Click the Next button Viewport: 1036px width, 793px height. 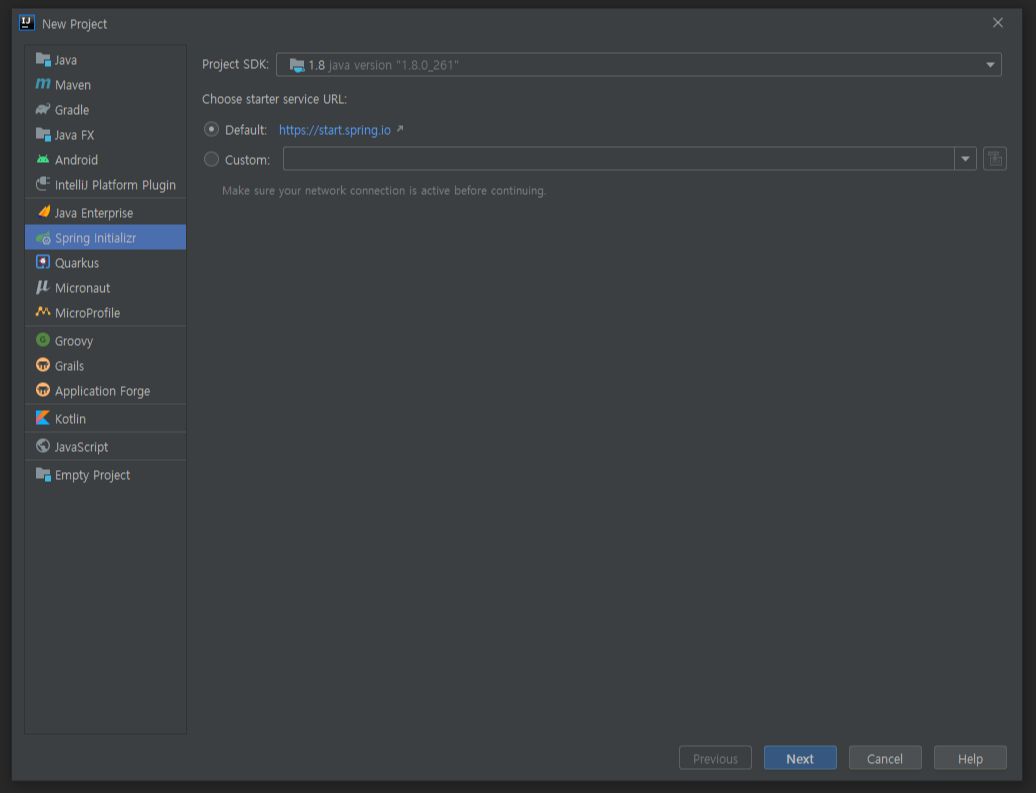pos(800,758)
